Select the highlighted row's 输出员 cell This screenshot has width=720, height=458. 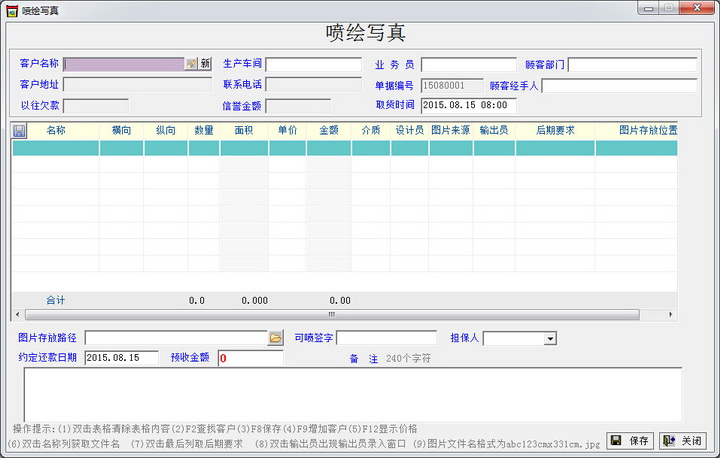(x=494, y=148)
